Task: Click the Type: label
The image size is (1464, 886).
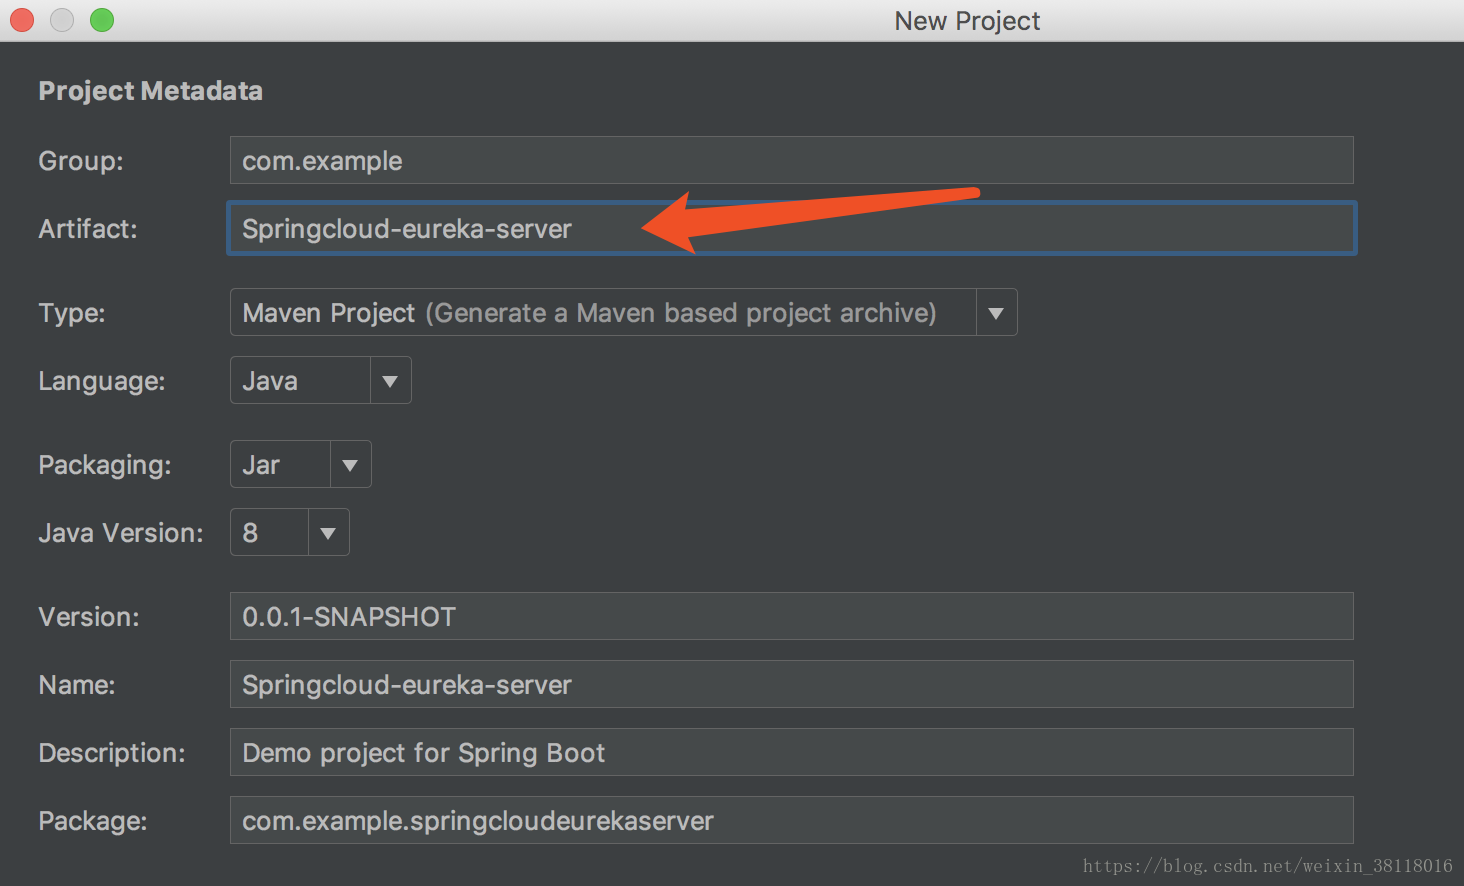Action: pyautogui.click(x=72, y=313)
